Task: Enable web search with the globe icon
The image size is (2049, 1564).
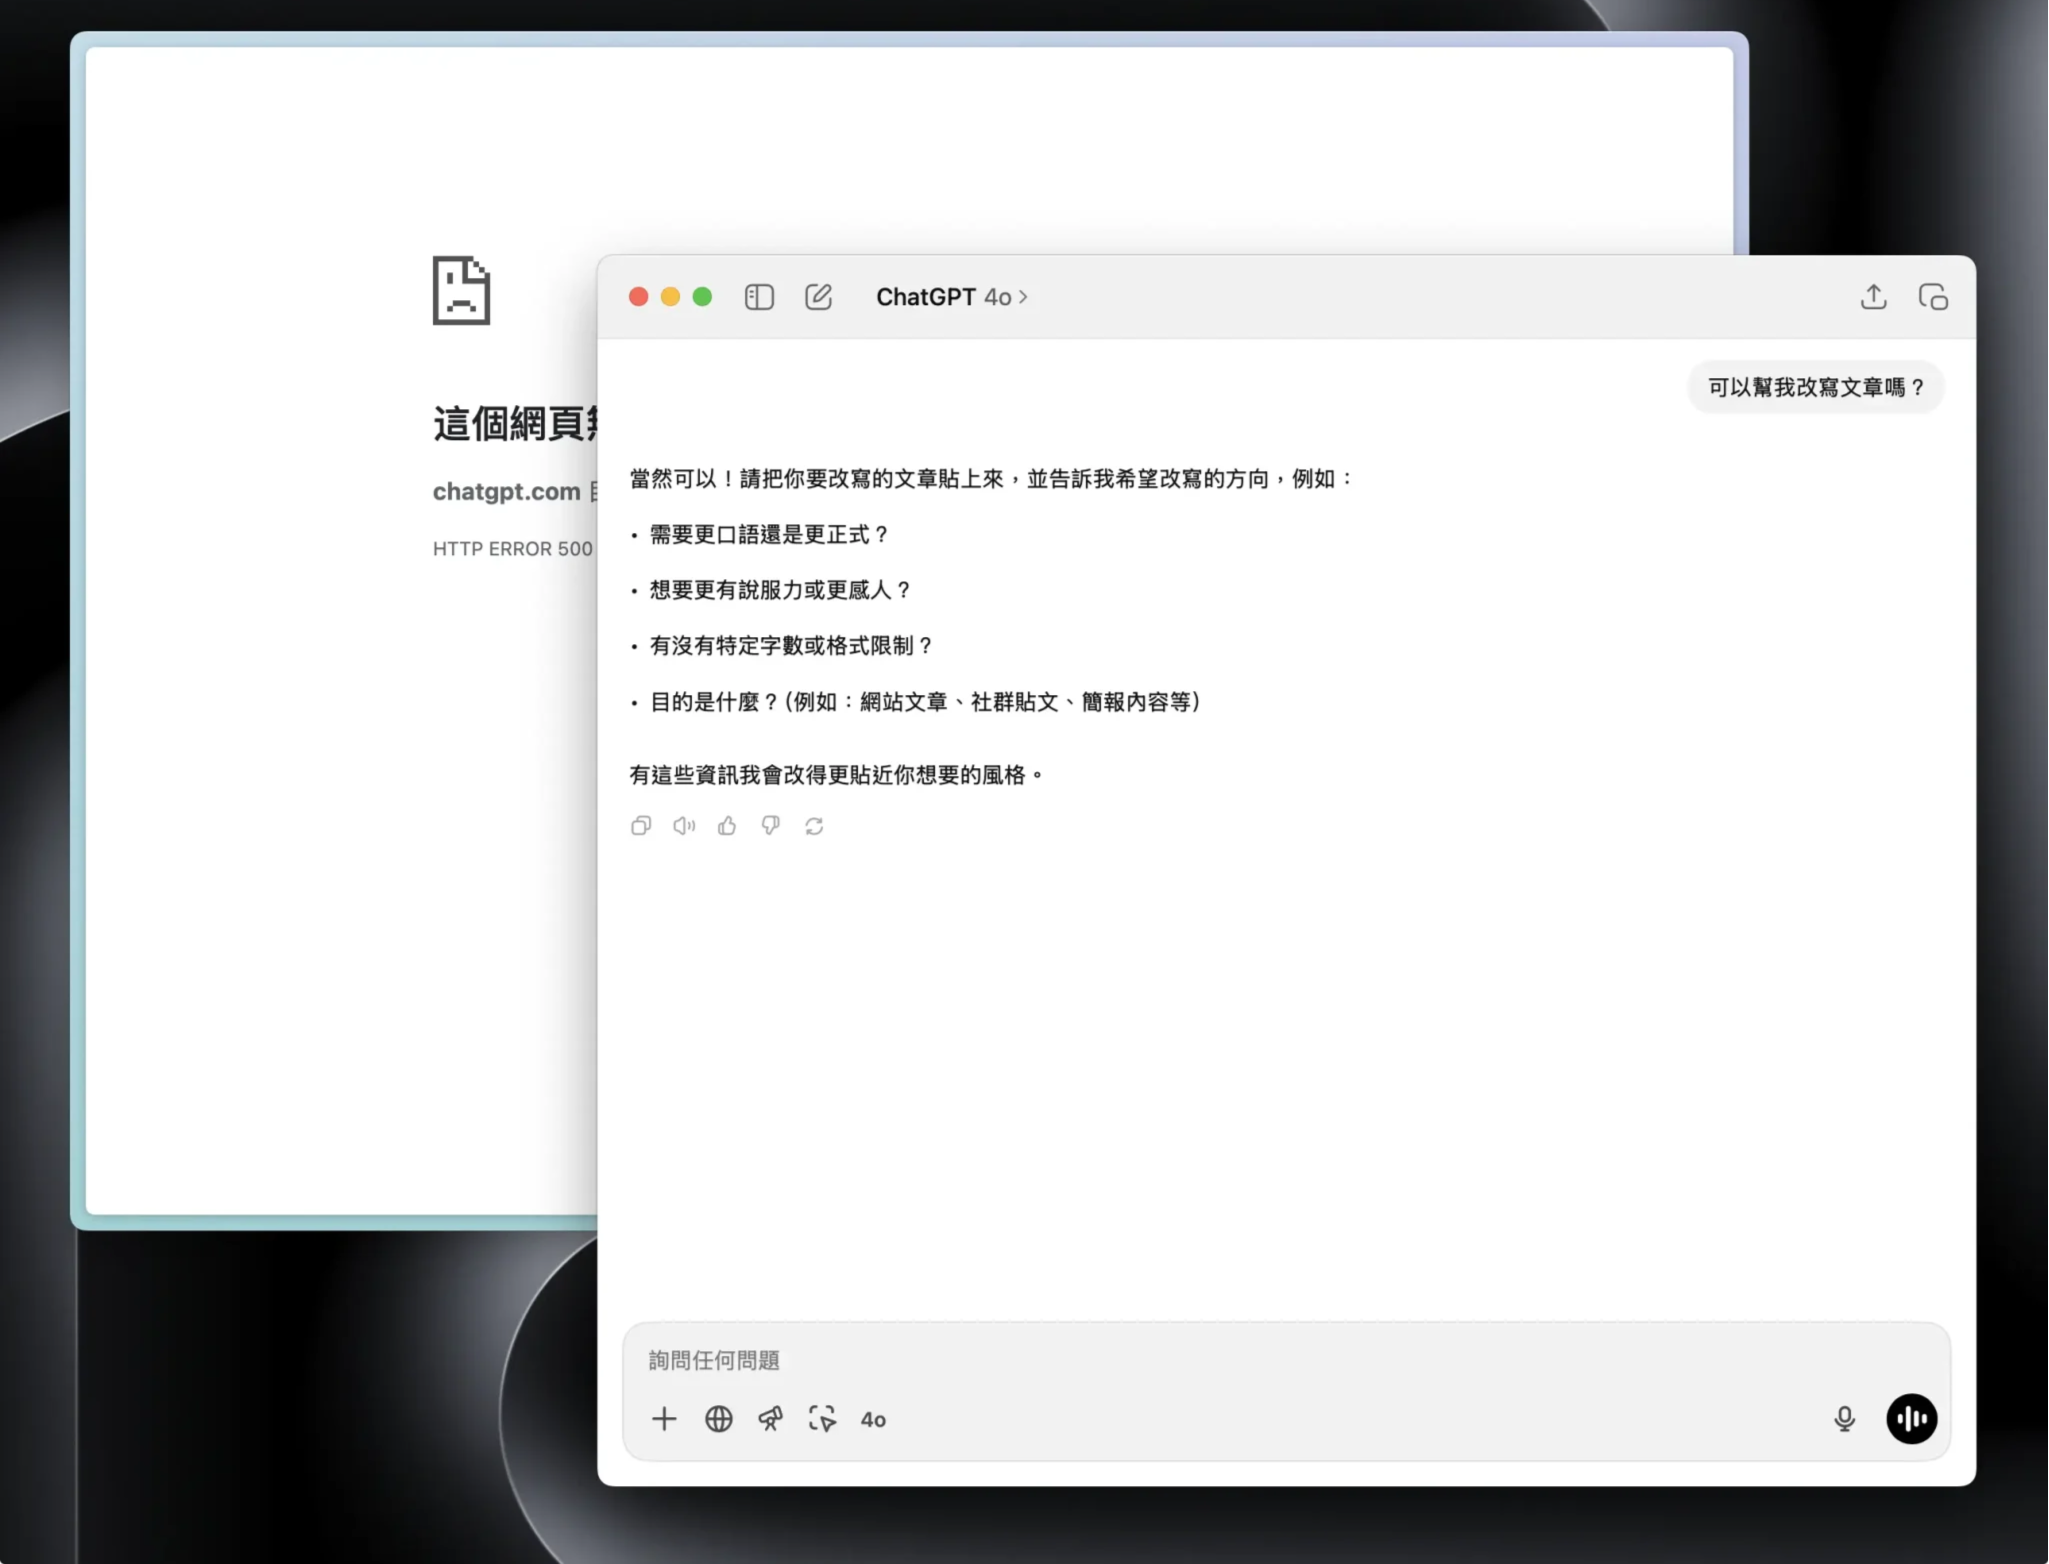Action: coord(717,1419)
